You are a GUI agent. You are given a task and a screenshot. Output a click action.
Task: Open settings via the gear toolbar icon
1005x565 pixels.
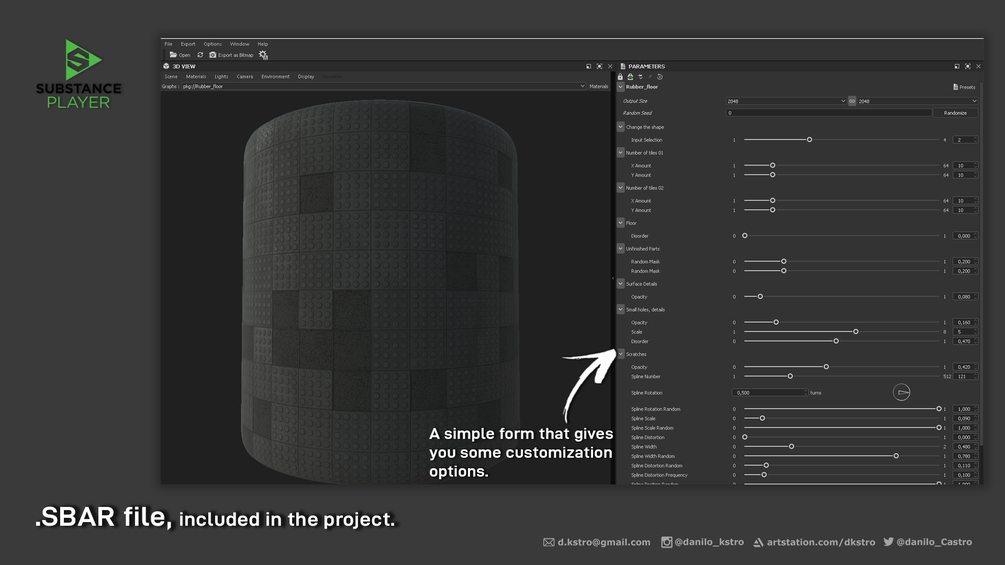coord(263,55)
